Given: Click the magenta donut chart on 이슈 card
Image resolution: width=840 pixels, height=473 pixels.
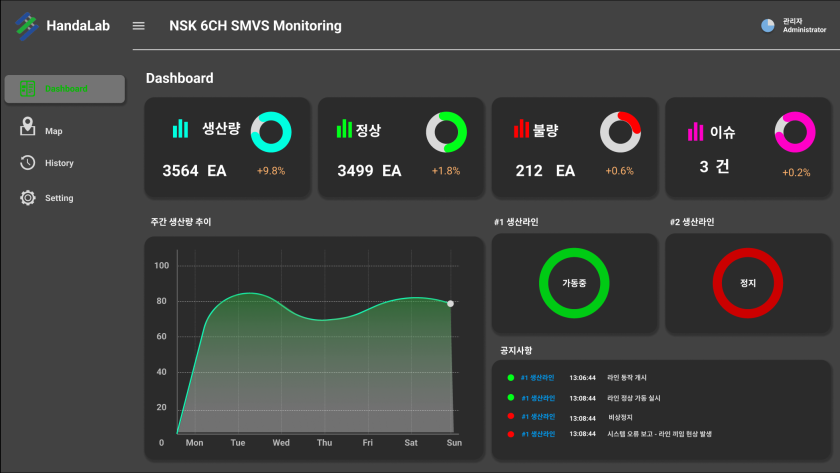Looking at the screenshot, I should pos(795,132).
